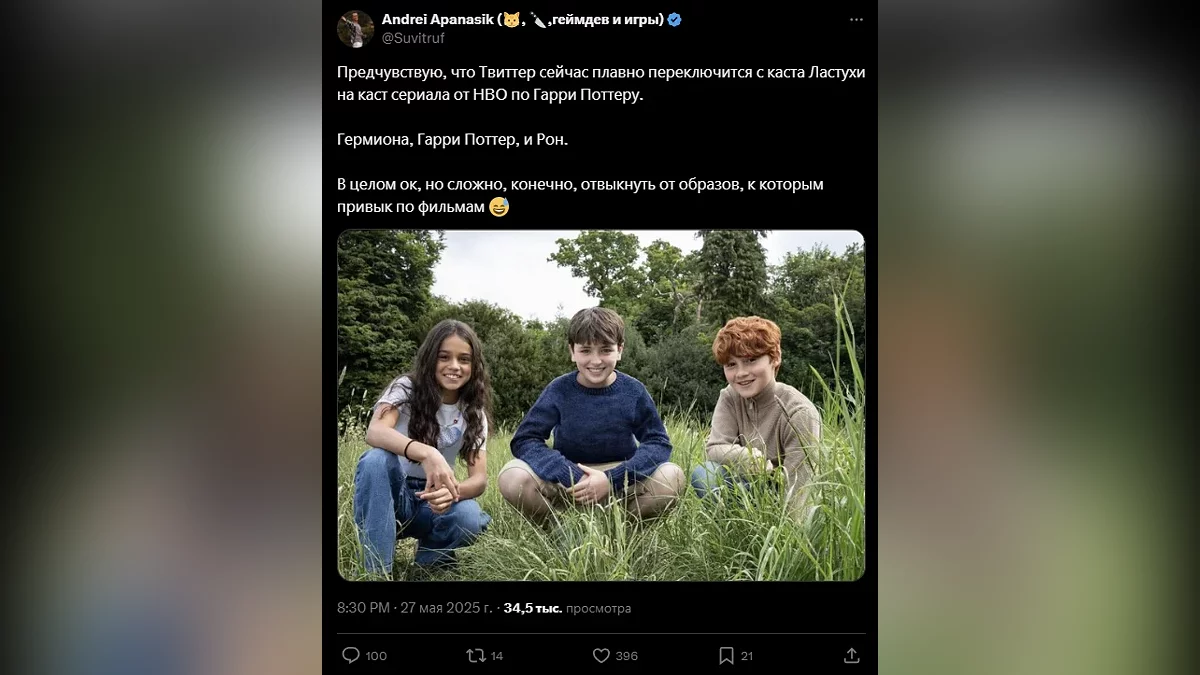
Task: Like the tweet with the heart icon
Action: pos(601,655)
